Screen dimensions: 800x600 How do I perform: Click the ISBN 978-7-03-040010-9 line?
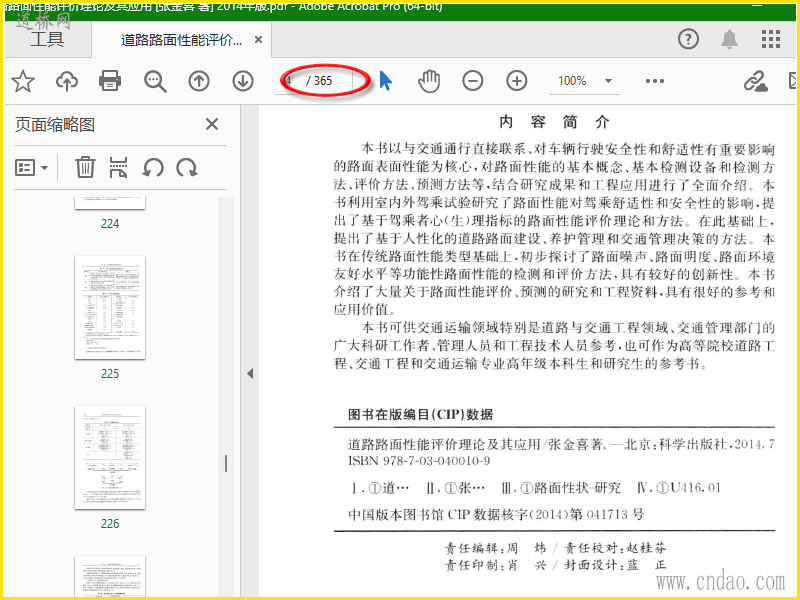coord(419,461)
